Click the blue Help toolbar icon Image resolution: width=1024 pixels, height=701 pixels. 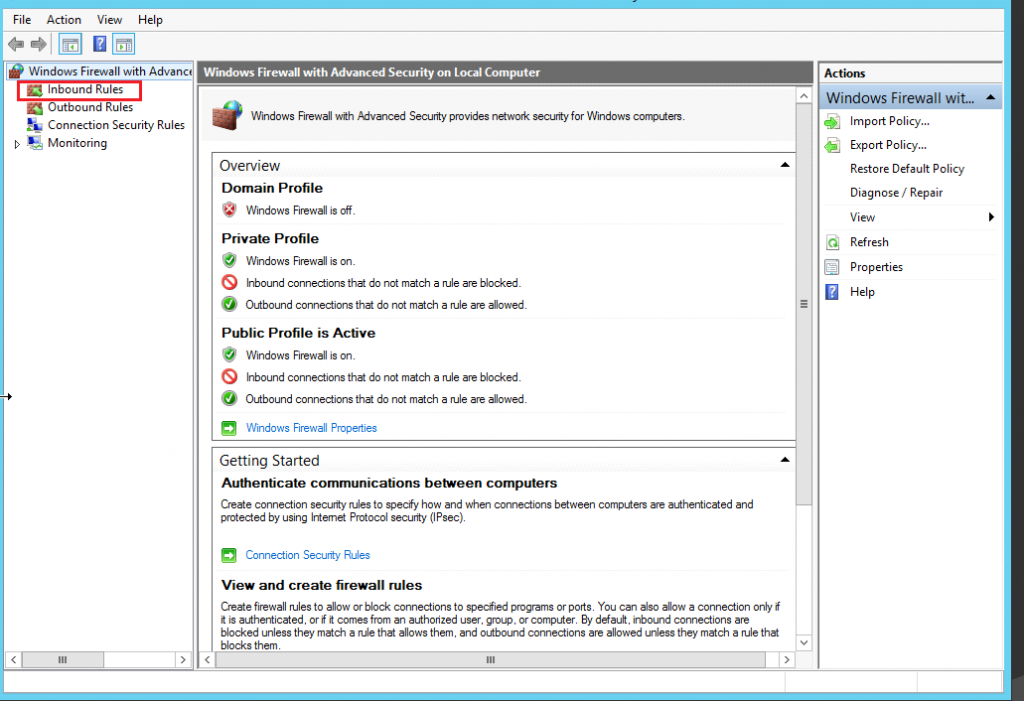[x=99, y=44]
